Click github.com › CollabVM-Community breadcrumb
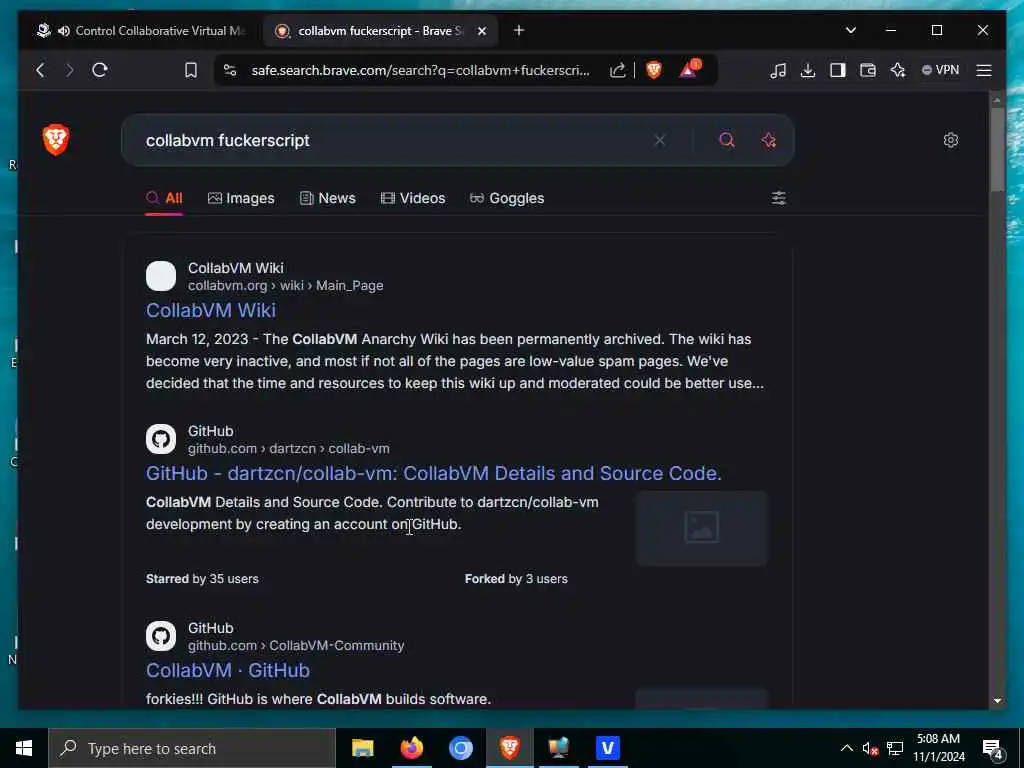Image resolution: width=1024 pixels, height=768 pixels. tap(296, 645)
